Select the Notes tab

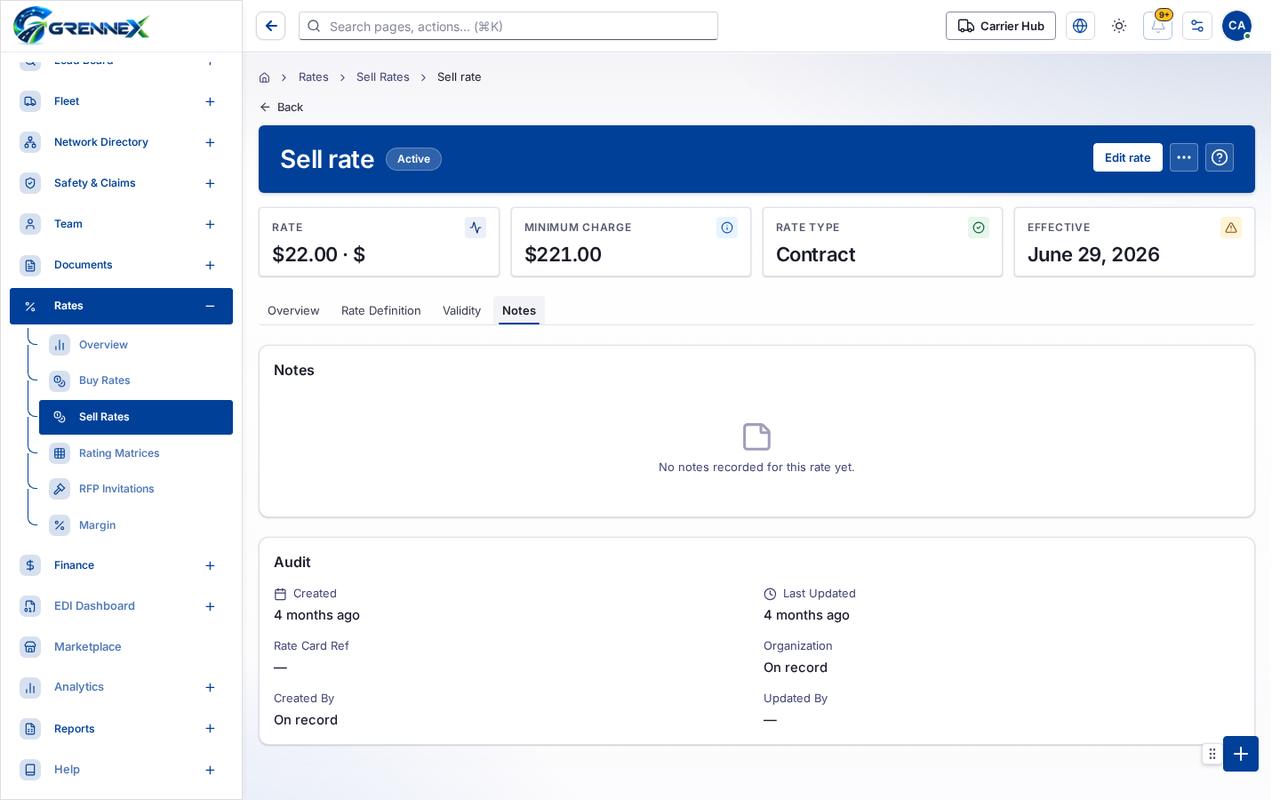(519, 311)
